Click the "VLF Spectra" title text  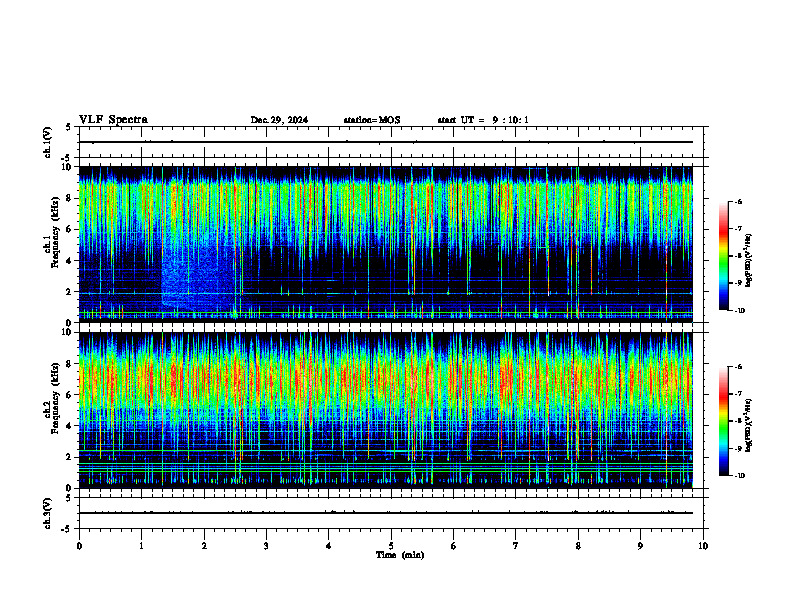113,120
